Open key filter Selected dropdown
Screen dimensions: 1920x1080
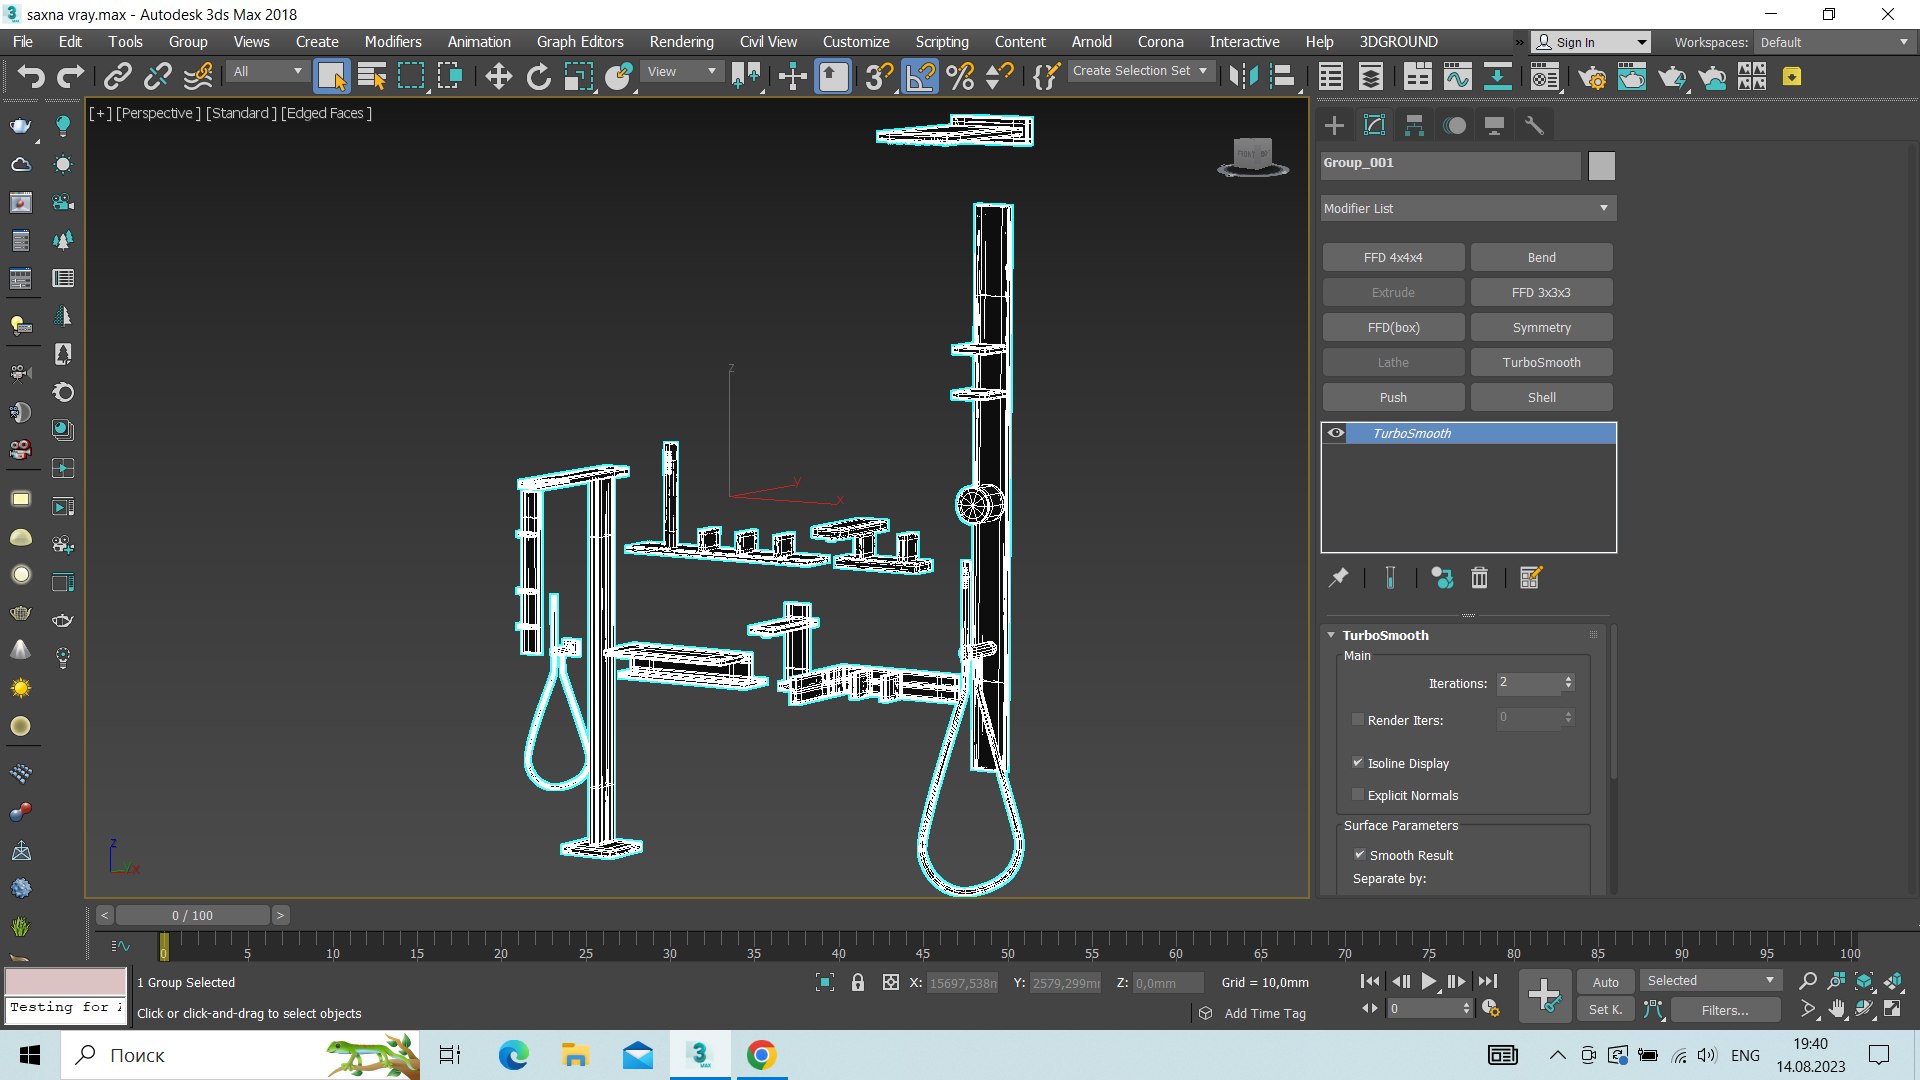(1710, 981)
